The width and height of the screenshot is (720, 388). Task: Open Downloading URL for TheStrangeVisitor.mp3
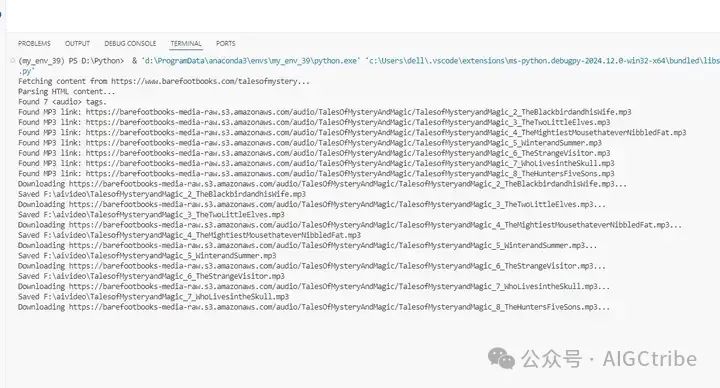point(338,266)
